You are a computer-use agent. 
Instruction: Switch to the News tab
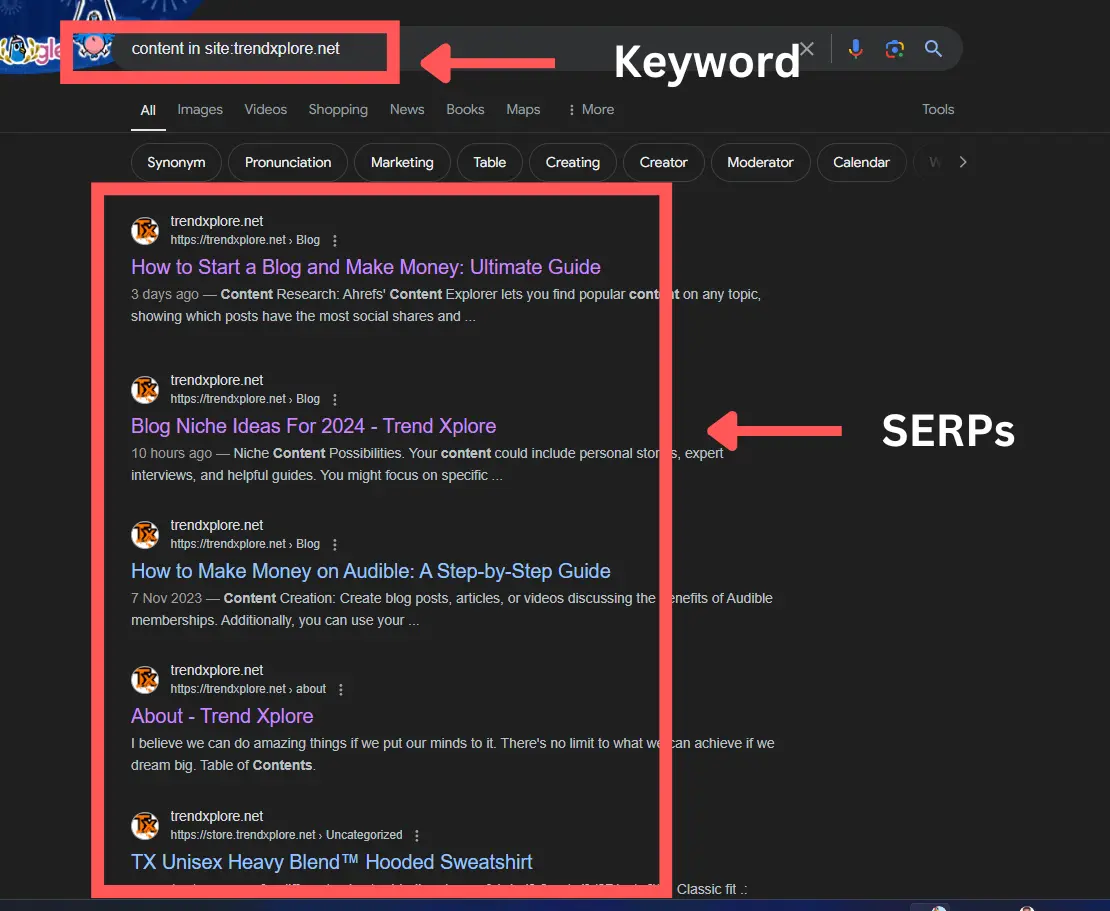(x=406, y=109)
